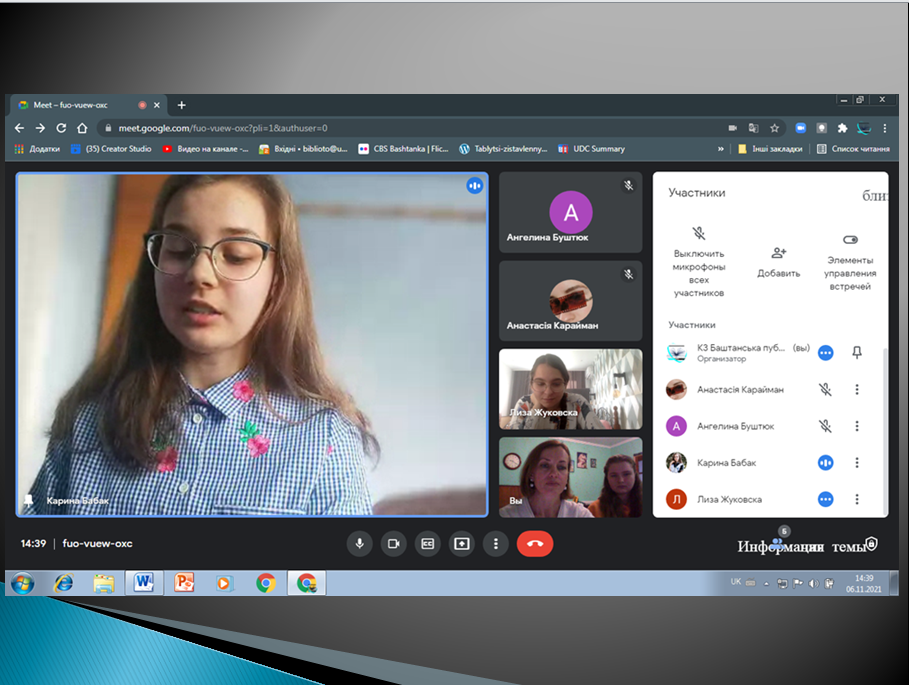Bookmark this page with the star icon

[x=774, y=128]
